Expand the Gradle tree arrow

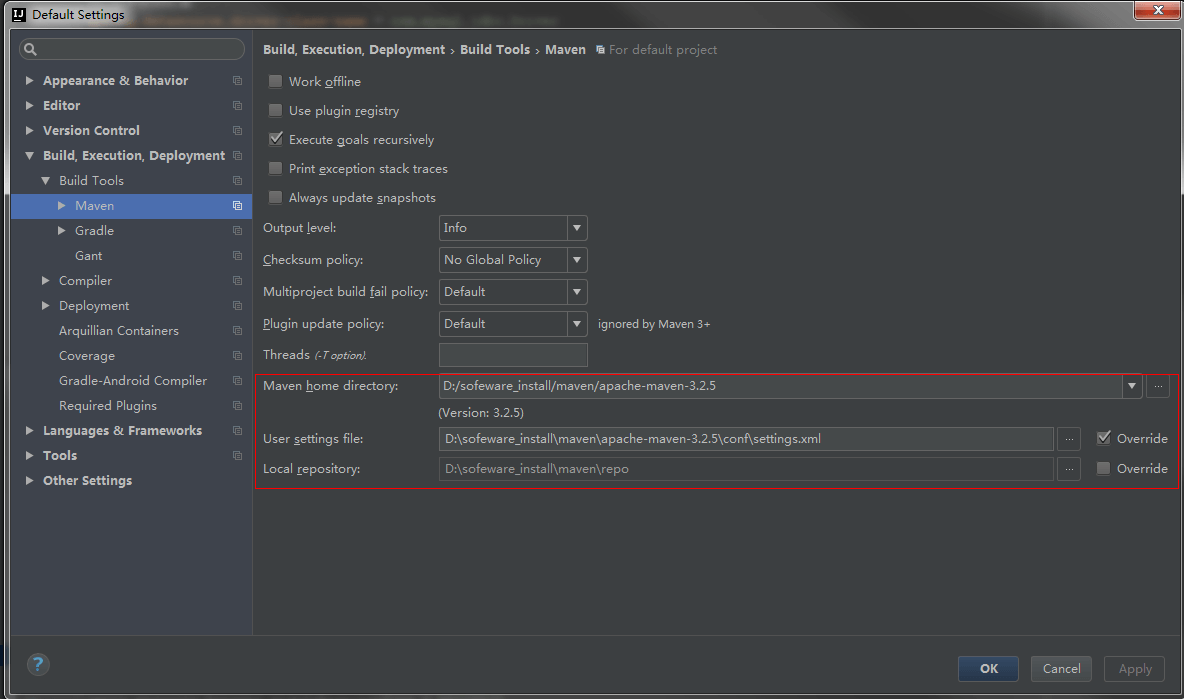pyautogui.click(x=62, y=231)
